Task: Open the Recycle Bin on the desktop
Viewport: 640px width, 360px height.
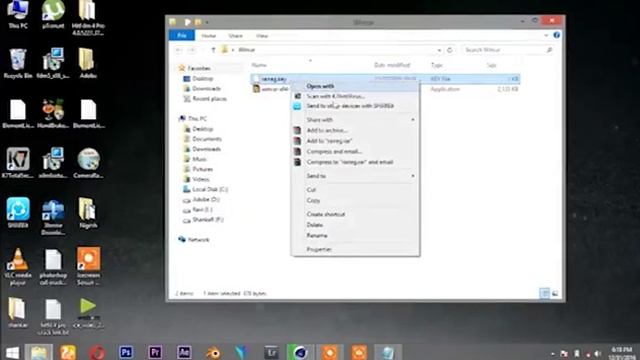Action: tap(18, 63)
